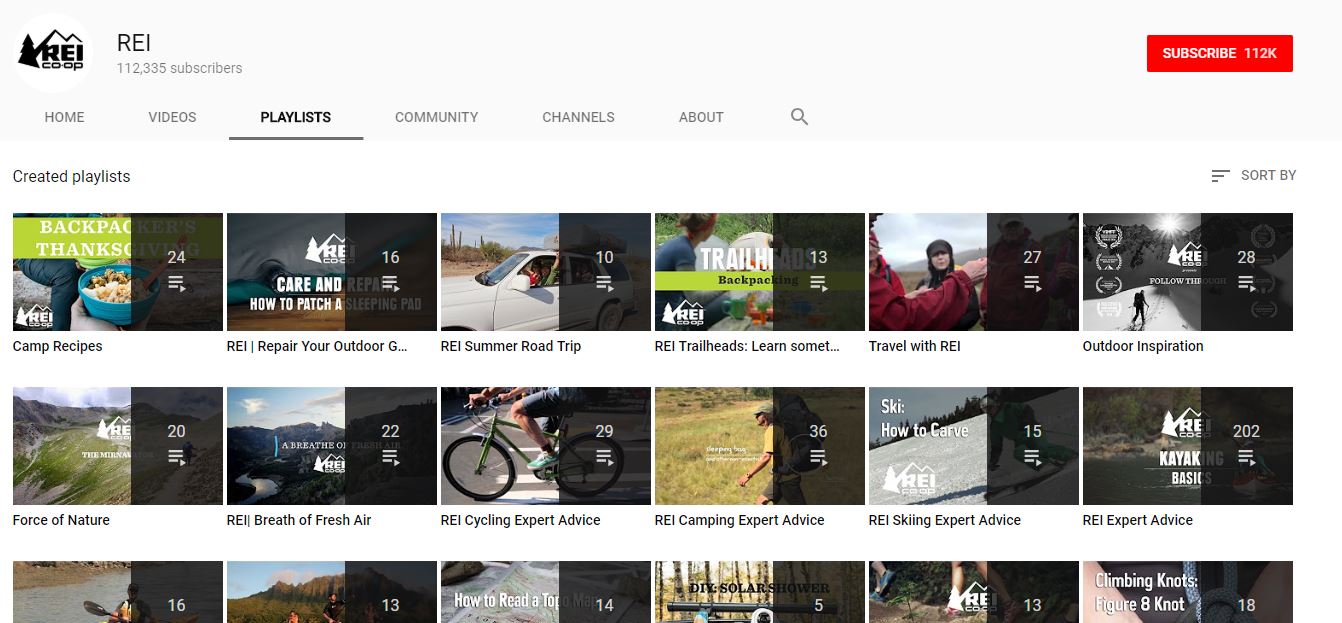Viewport: 1342px width, 623px height.
Task: Click playlist icon on REI Trailheads thumbnail
Action: (818, 284)
